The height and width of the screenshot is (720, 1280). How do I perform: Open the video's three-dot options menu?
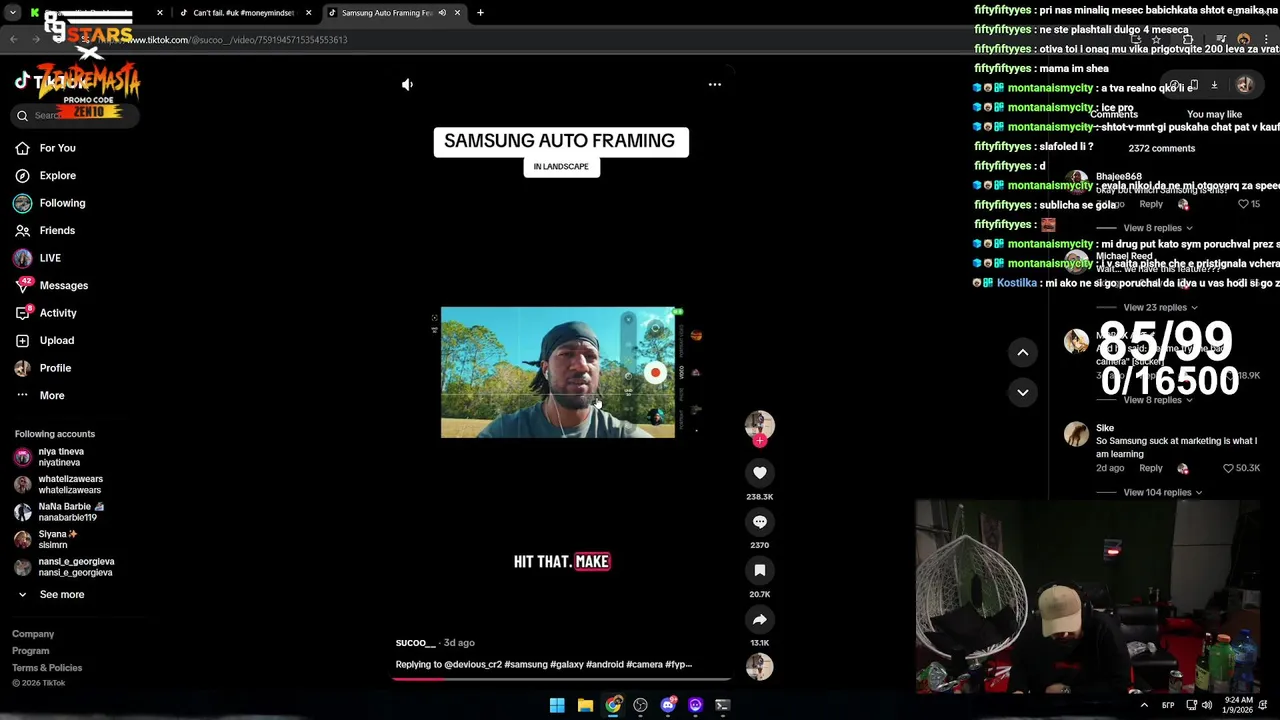[x=715, y=85]
